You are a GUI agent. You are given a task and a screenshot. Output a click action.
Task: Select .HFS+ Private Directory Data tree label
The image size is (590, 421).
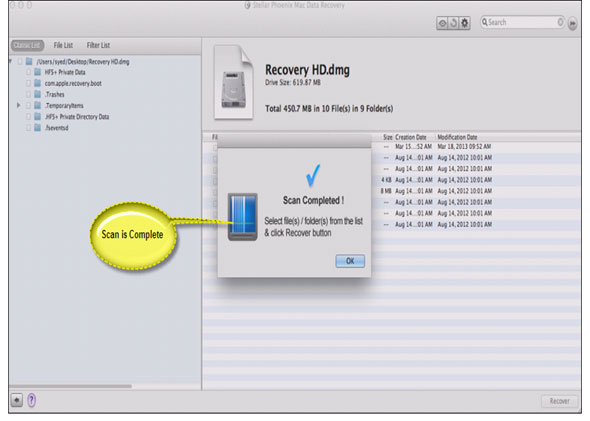[x=77, y=117]
